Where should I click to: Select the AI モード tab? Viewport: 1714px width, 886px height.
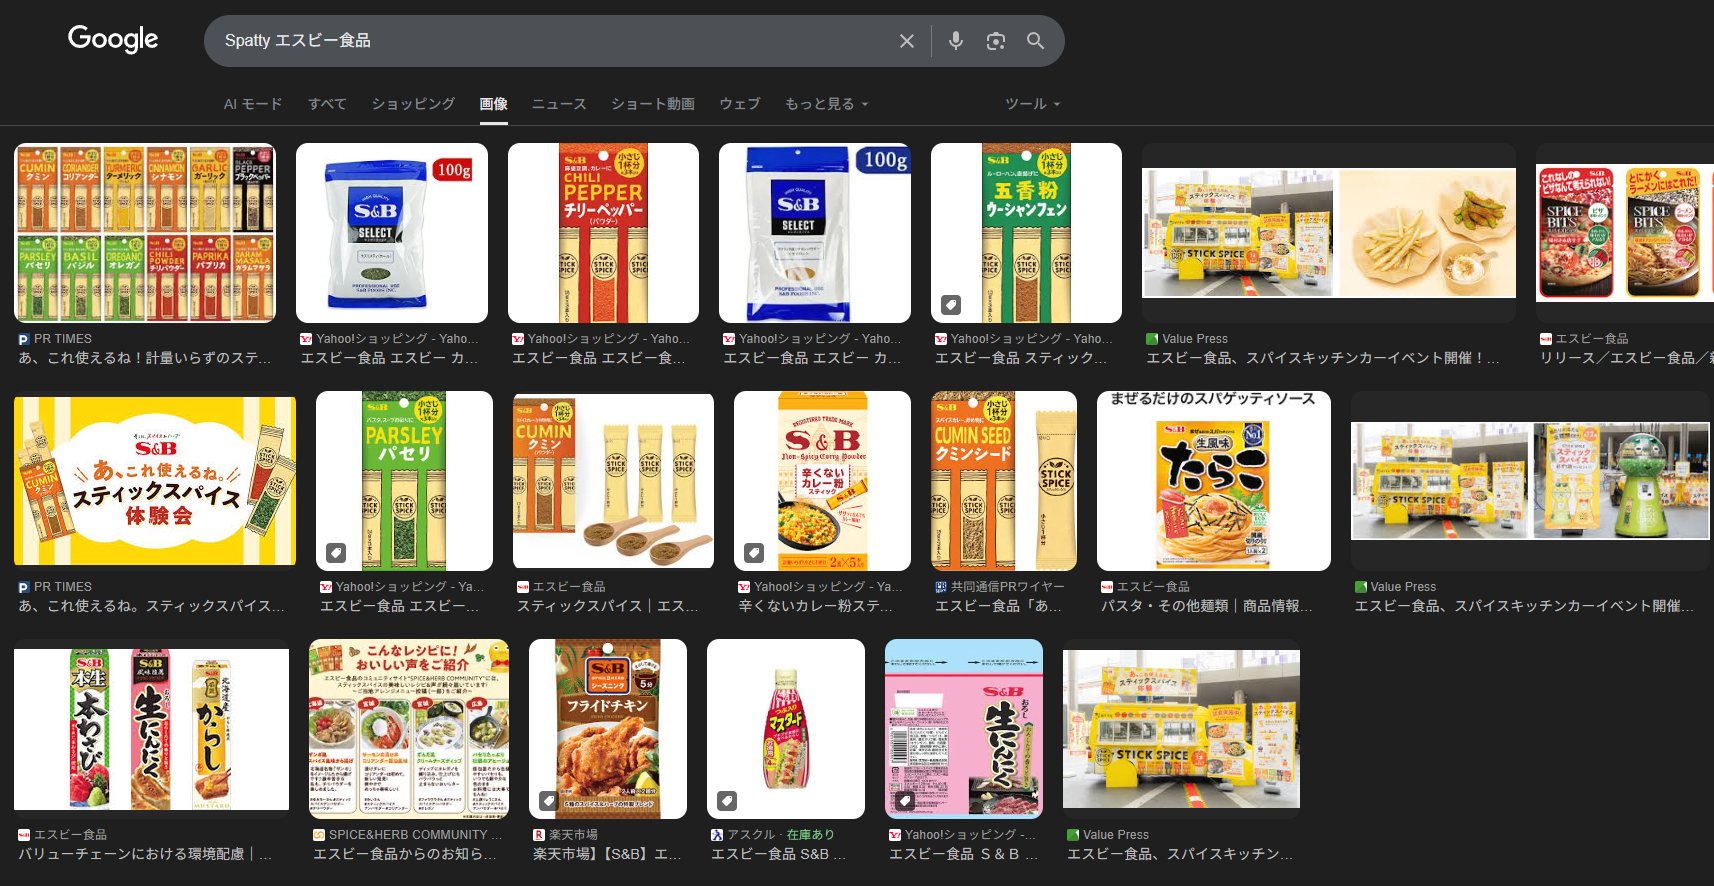[x=252, y=104]
